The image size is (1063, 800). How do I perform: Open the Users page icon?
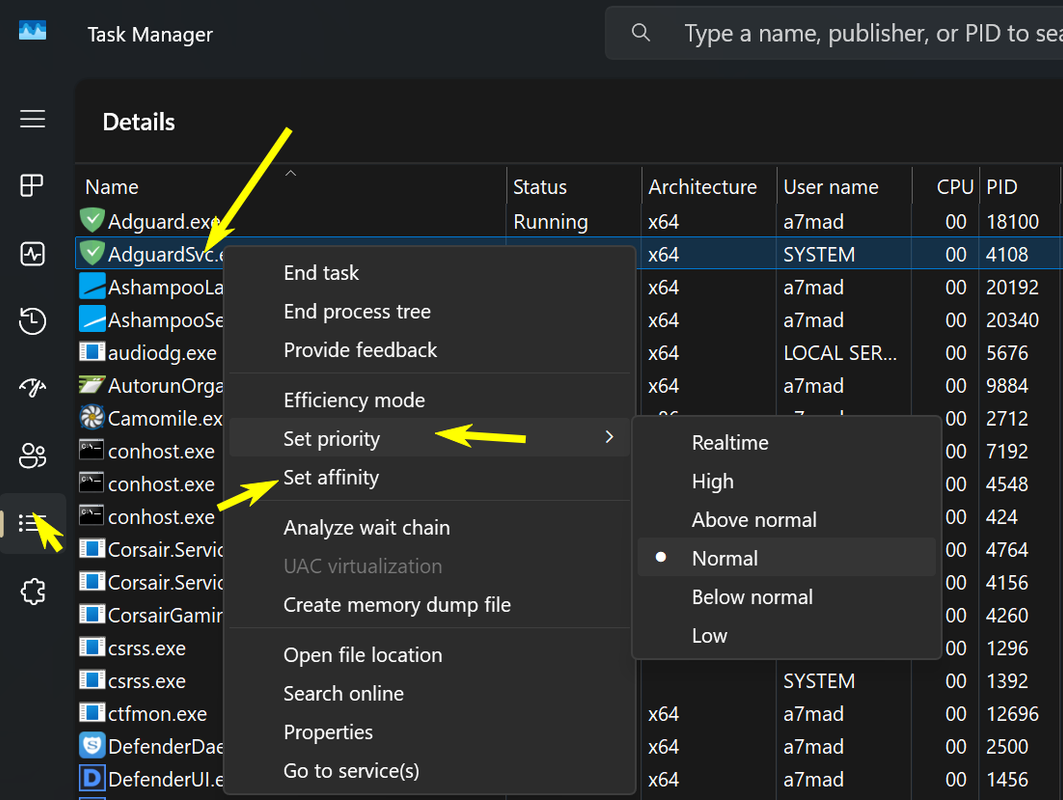(x=32, y=456)
